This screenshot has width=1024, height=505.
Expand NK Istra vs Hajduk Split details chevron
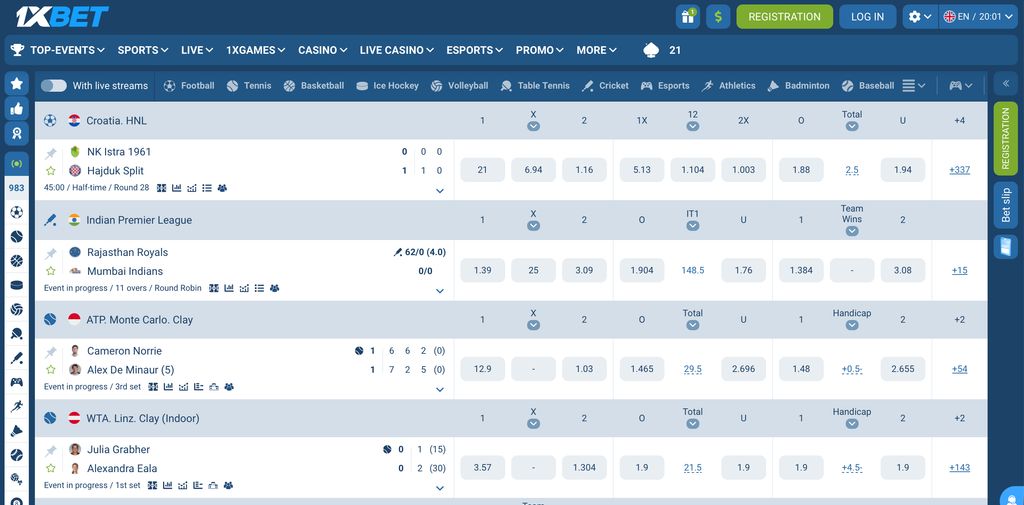coord(440,191)
